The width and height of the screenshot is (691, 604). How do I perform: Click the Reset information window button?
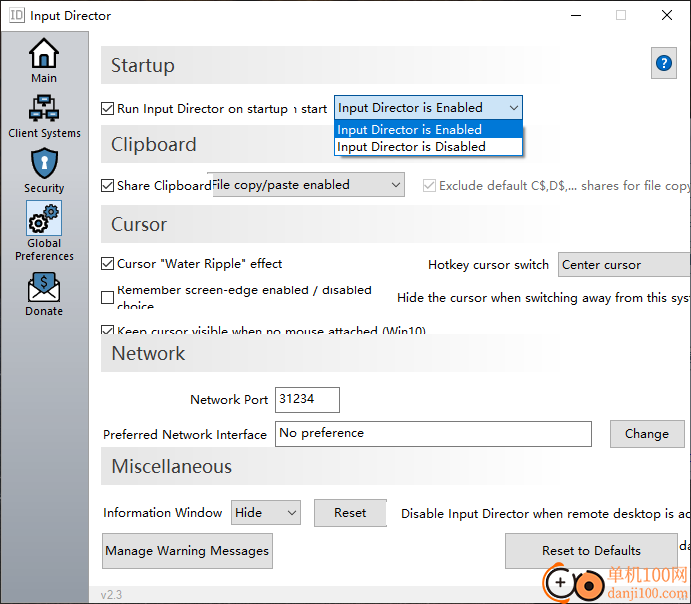coord(350,513)
